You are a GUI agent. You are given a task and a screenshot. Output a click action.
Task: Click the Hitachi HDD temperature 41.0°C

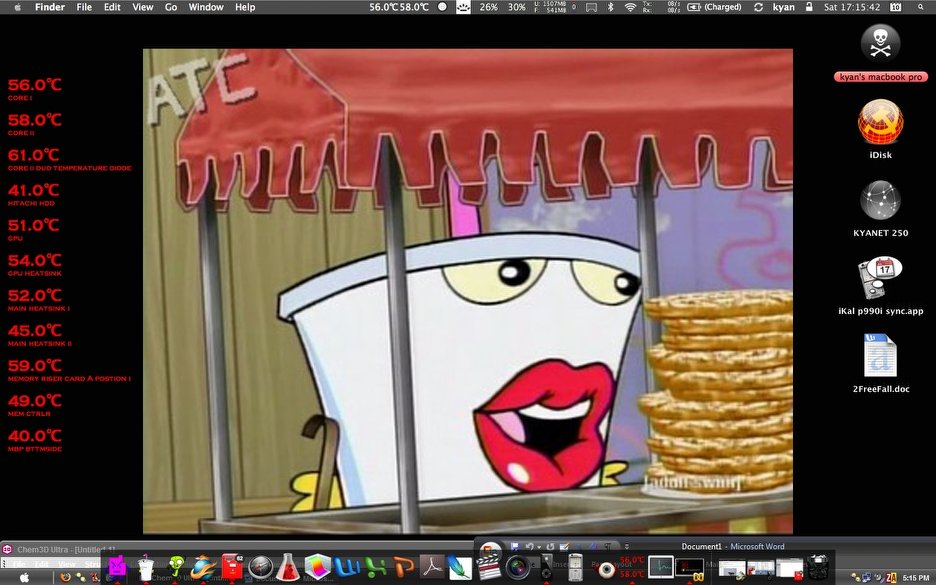pos(33,190)
